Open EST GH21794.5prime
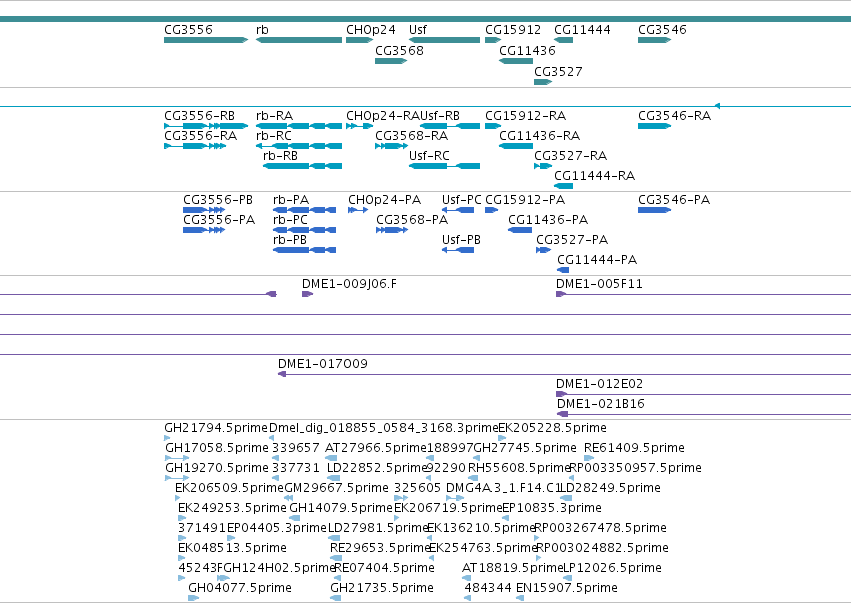 tap(167, 439)
